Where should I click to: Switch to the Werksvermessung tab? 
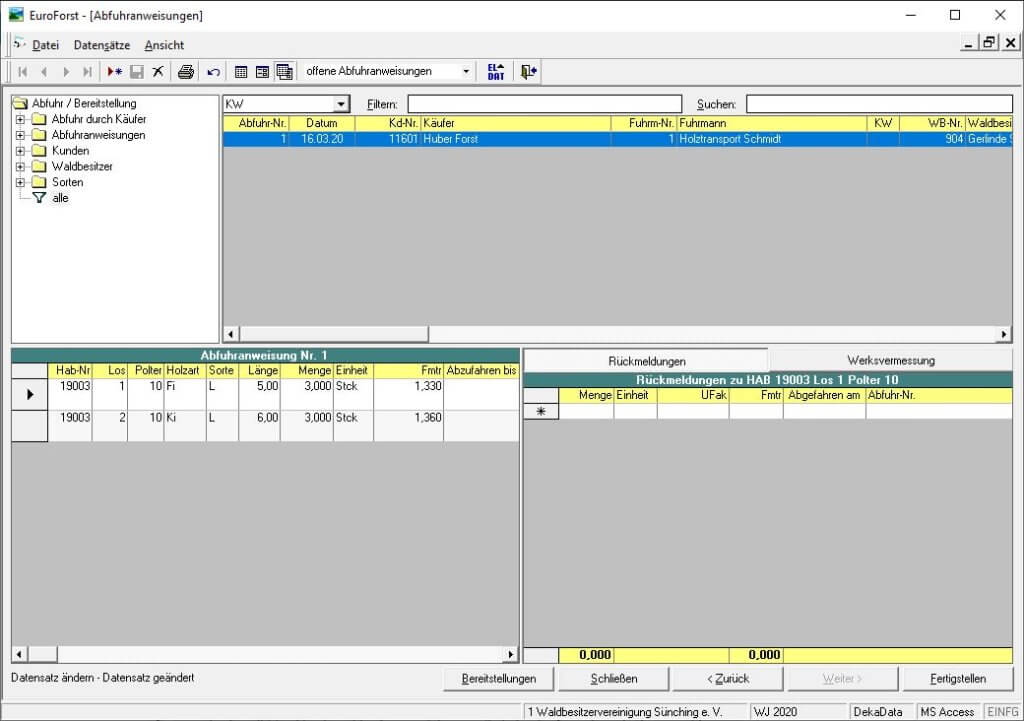890,360
